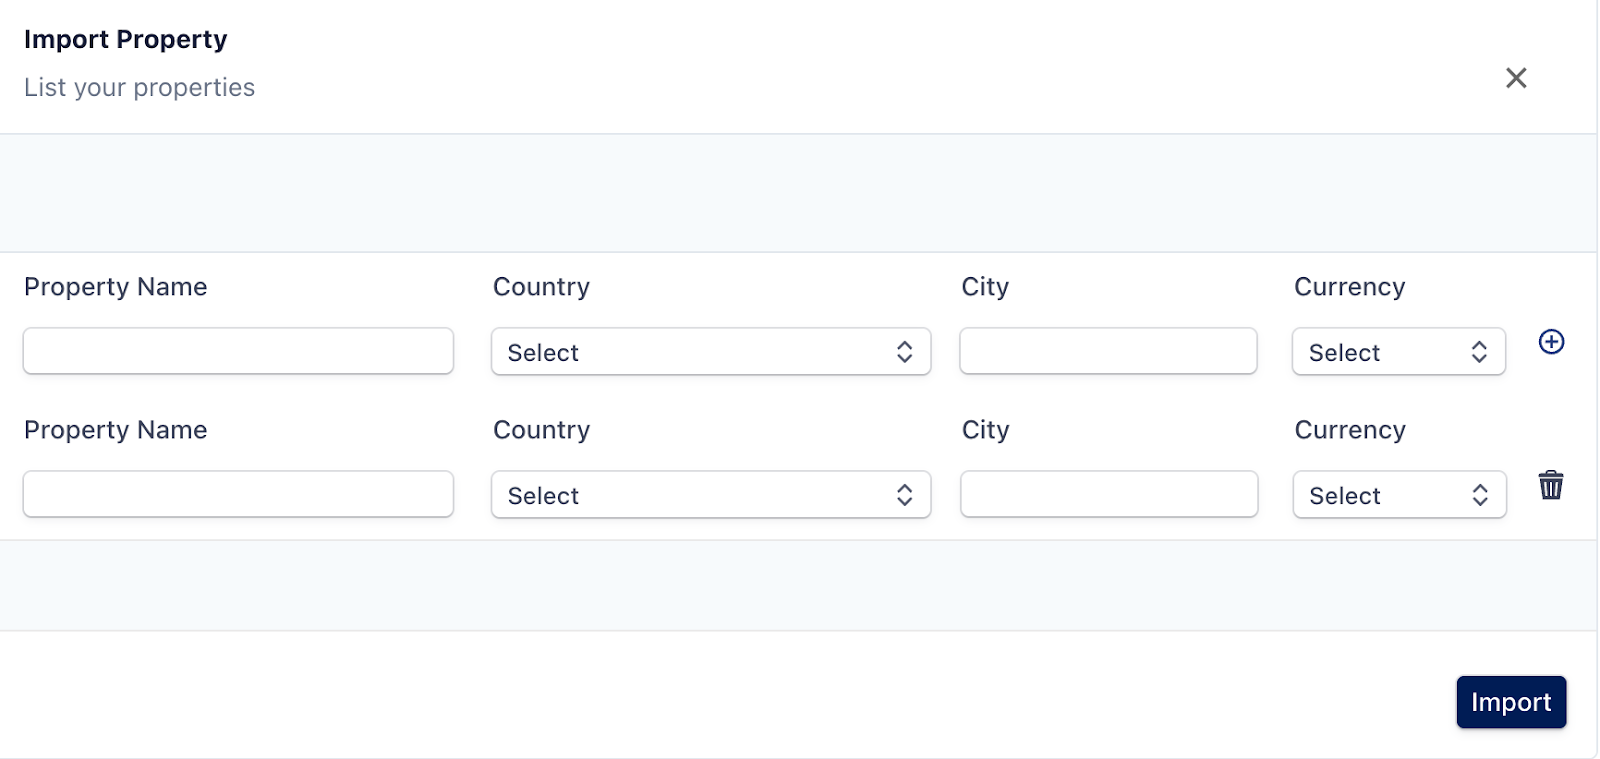Expand the second row Currency select
Viewport: 1600px width, 759px height.
click(1398, 495)
